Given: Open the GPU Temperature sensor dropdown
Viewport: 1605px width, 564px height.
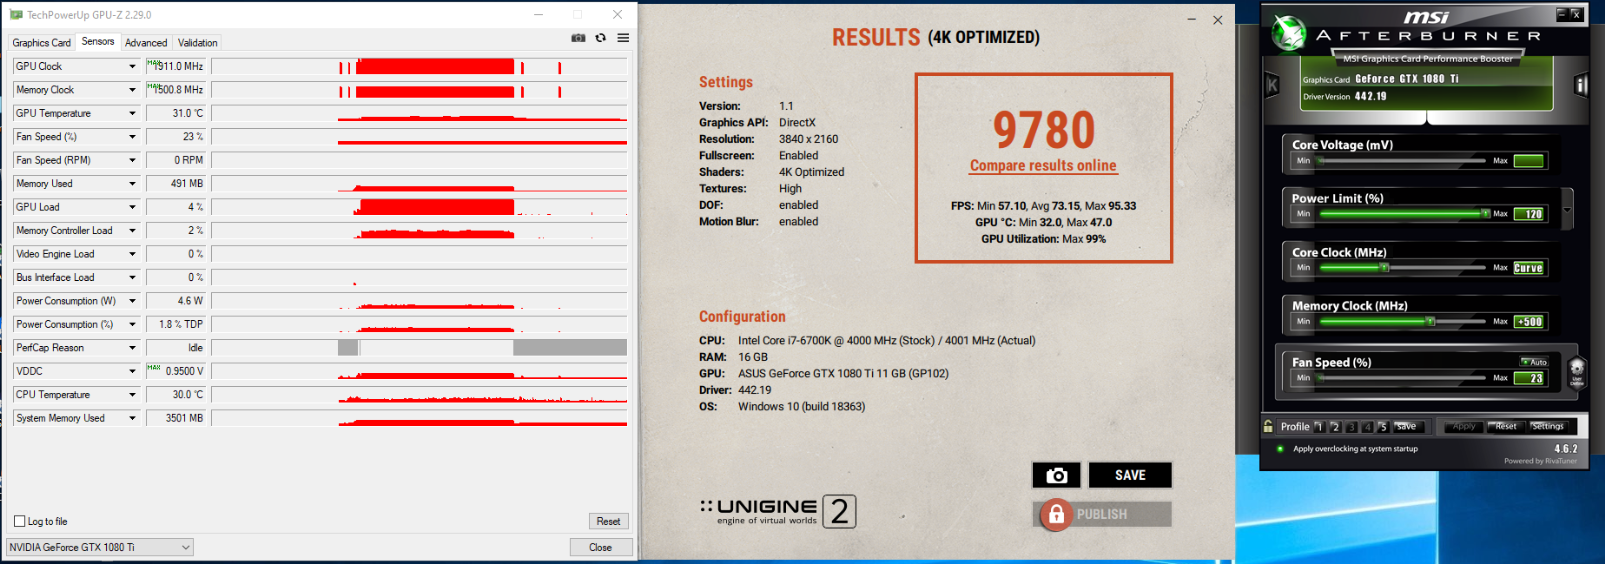Looking at the screenshot, I should (132, 113).
